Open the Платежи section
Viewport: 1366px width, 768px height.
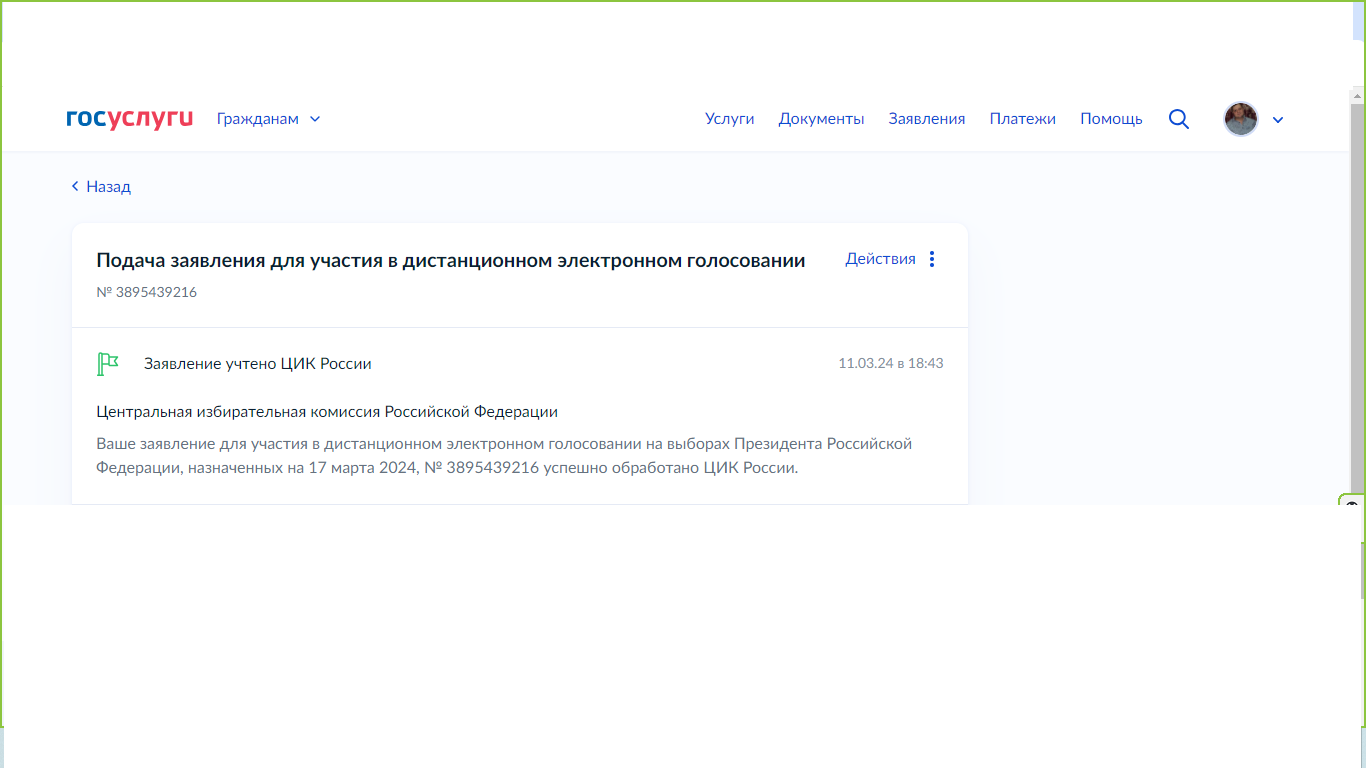(x=1023, y=119)
